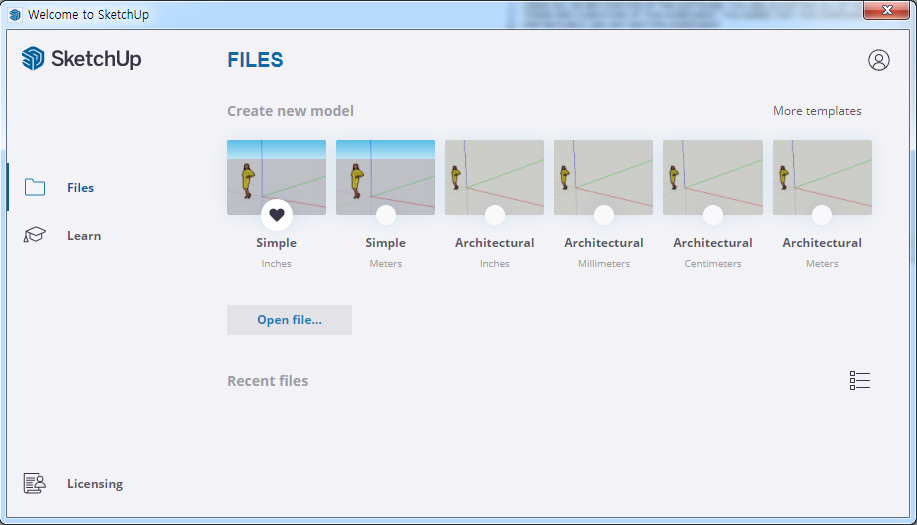Unfavorite the Simple Inches template heart
The width and height of the screenshot is (917, 525).
point(277,215)
